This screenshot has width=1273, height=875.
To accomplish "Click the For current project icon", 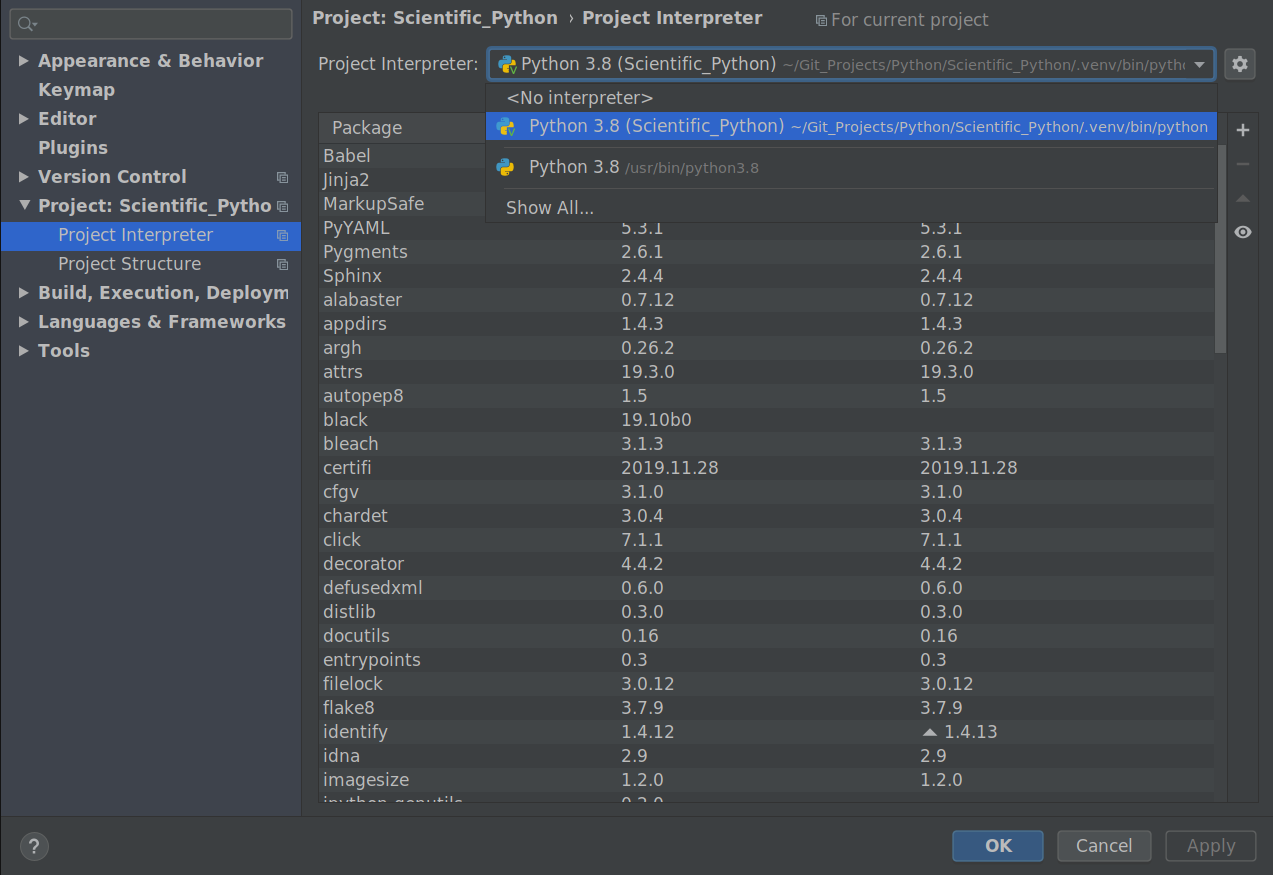I will click(x=821, y=20).
